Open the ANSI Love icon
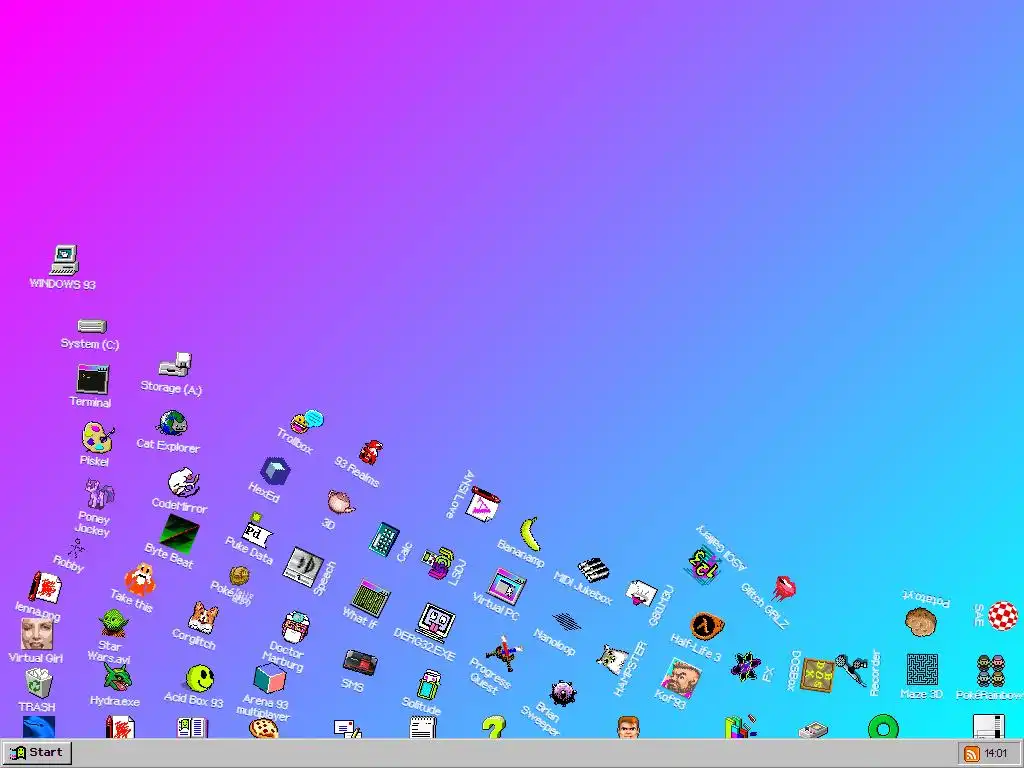 point(483,504)
